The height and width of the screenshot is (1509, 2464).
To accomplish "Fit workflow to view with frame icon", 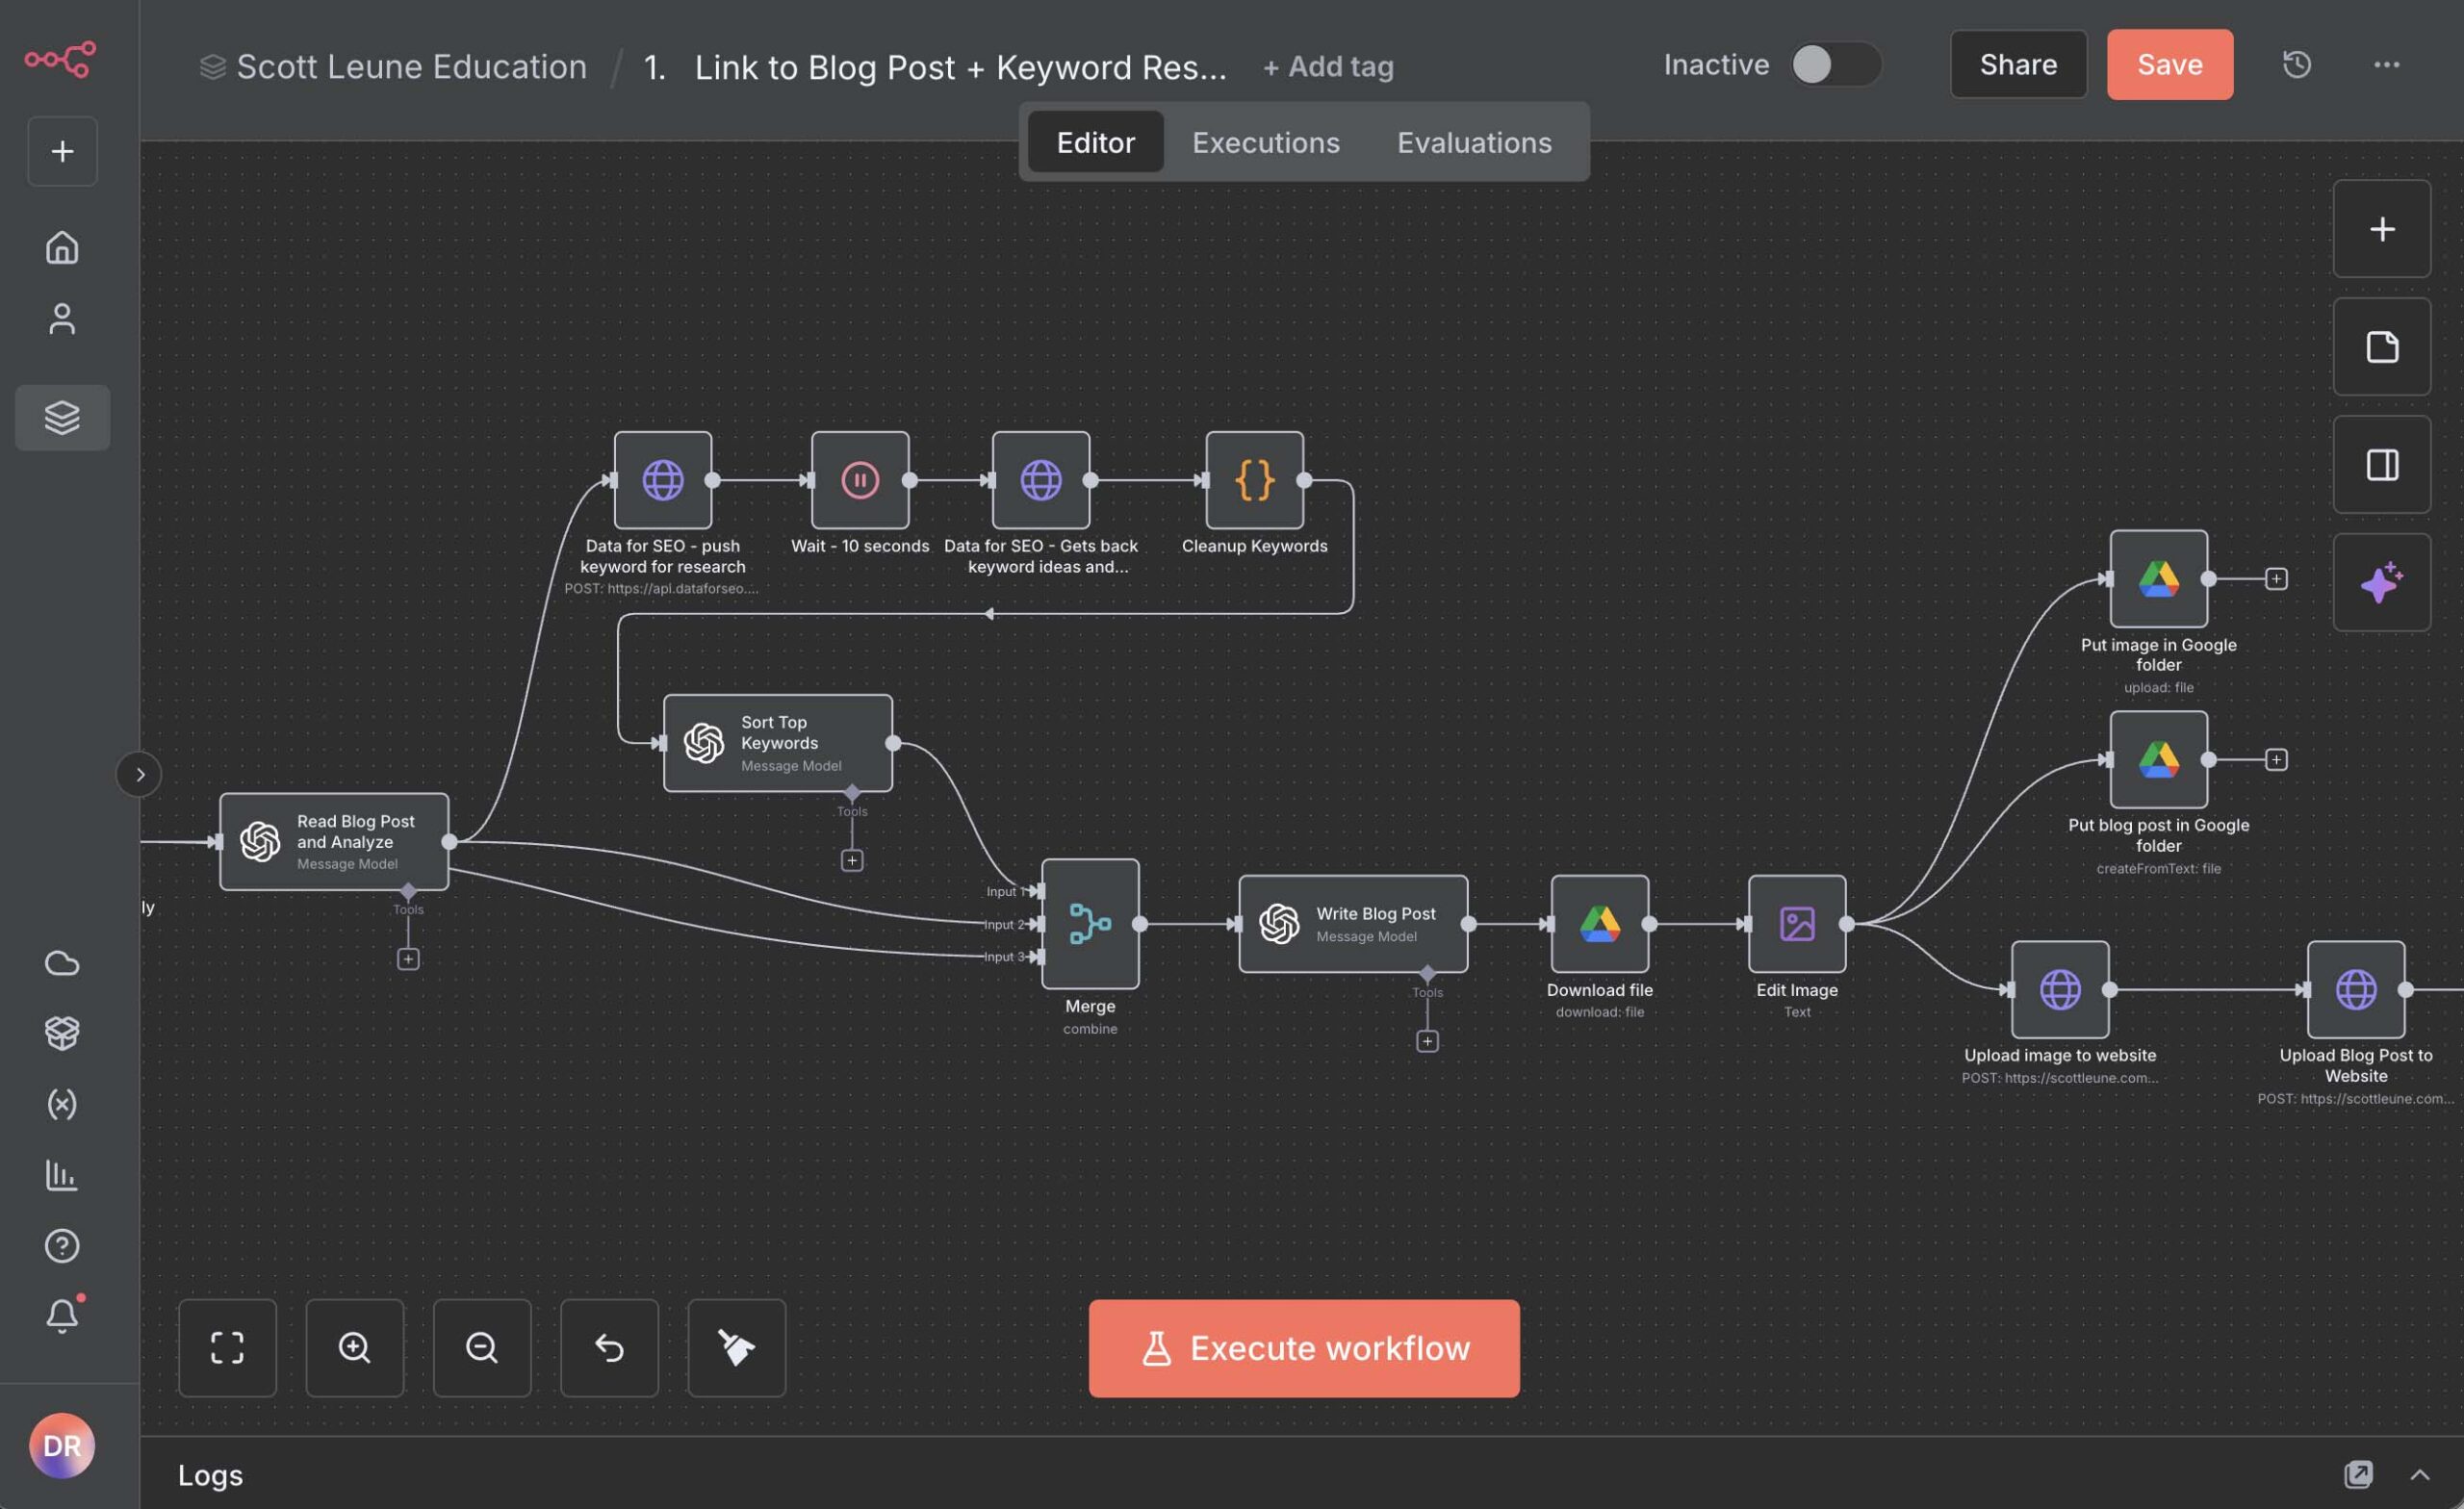I will (227, 1347).
